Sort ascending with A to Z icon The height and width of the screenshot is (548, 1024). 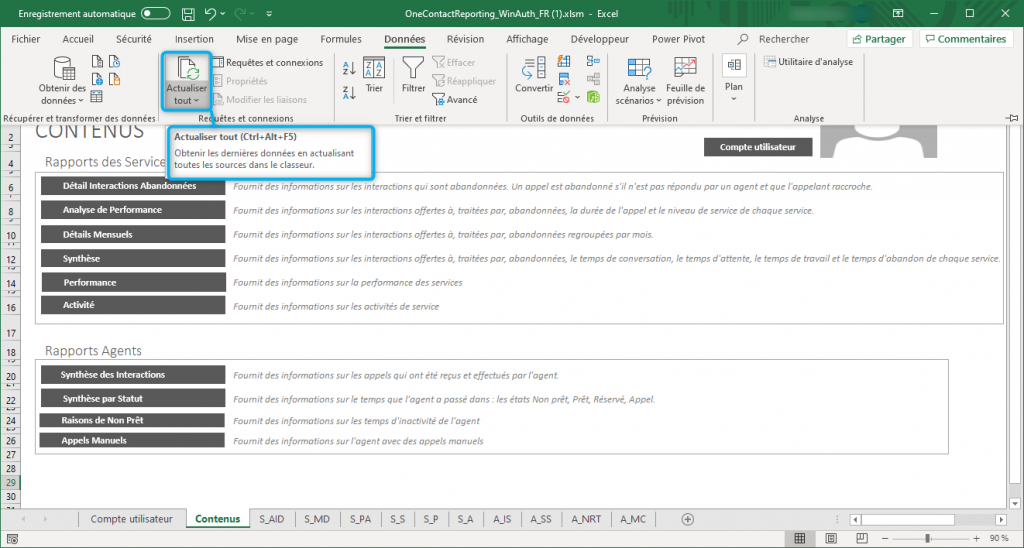tap(349, 67)
